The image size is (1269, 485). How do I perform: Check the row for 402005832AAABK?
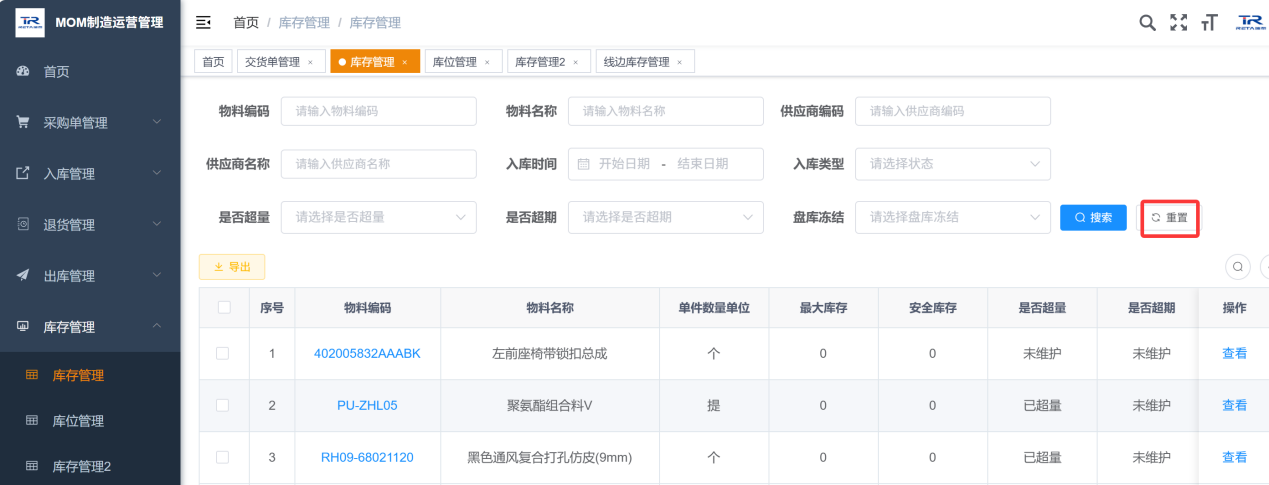pos(223,353)
